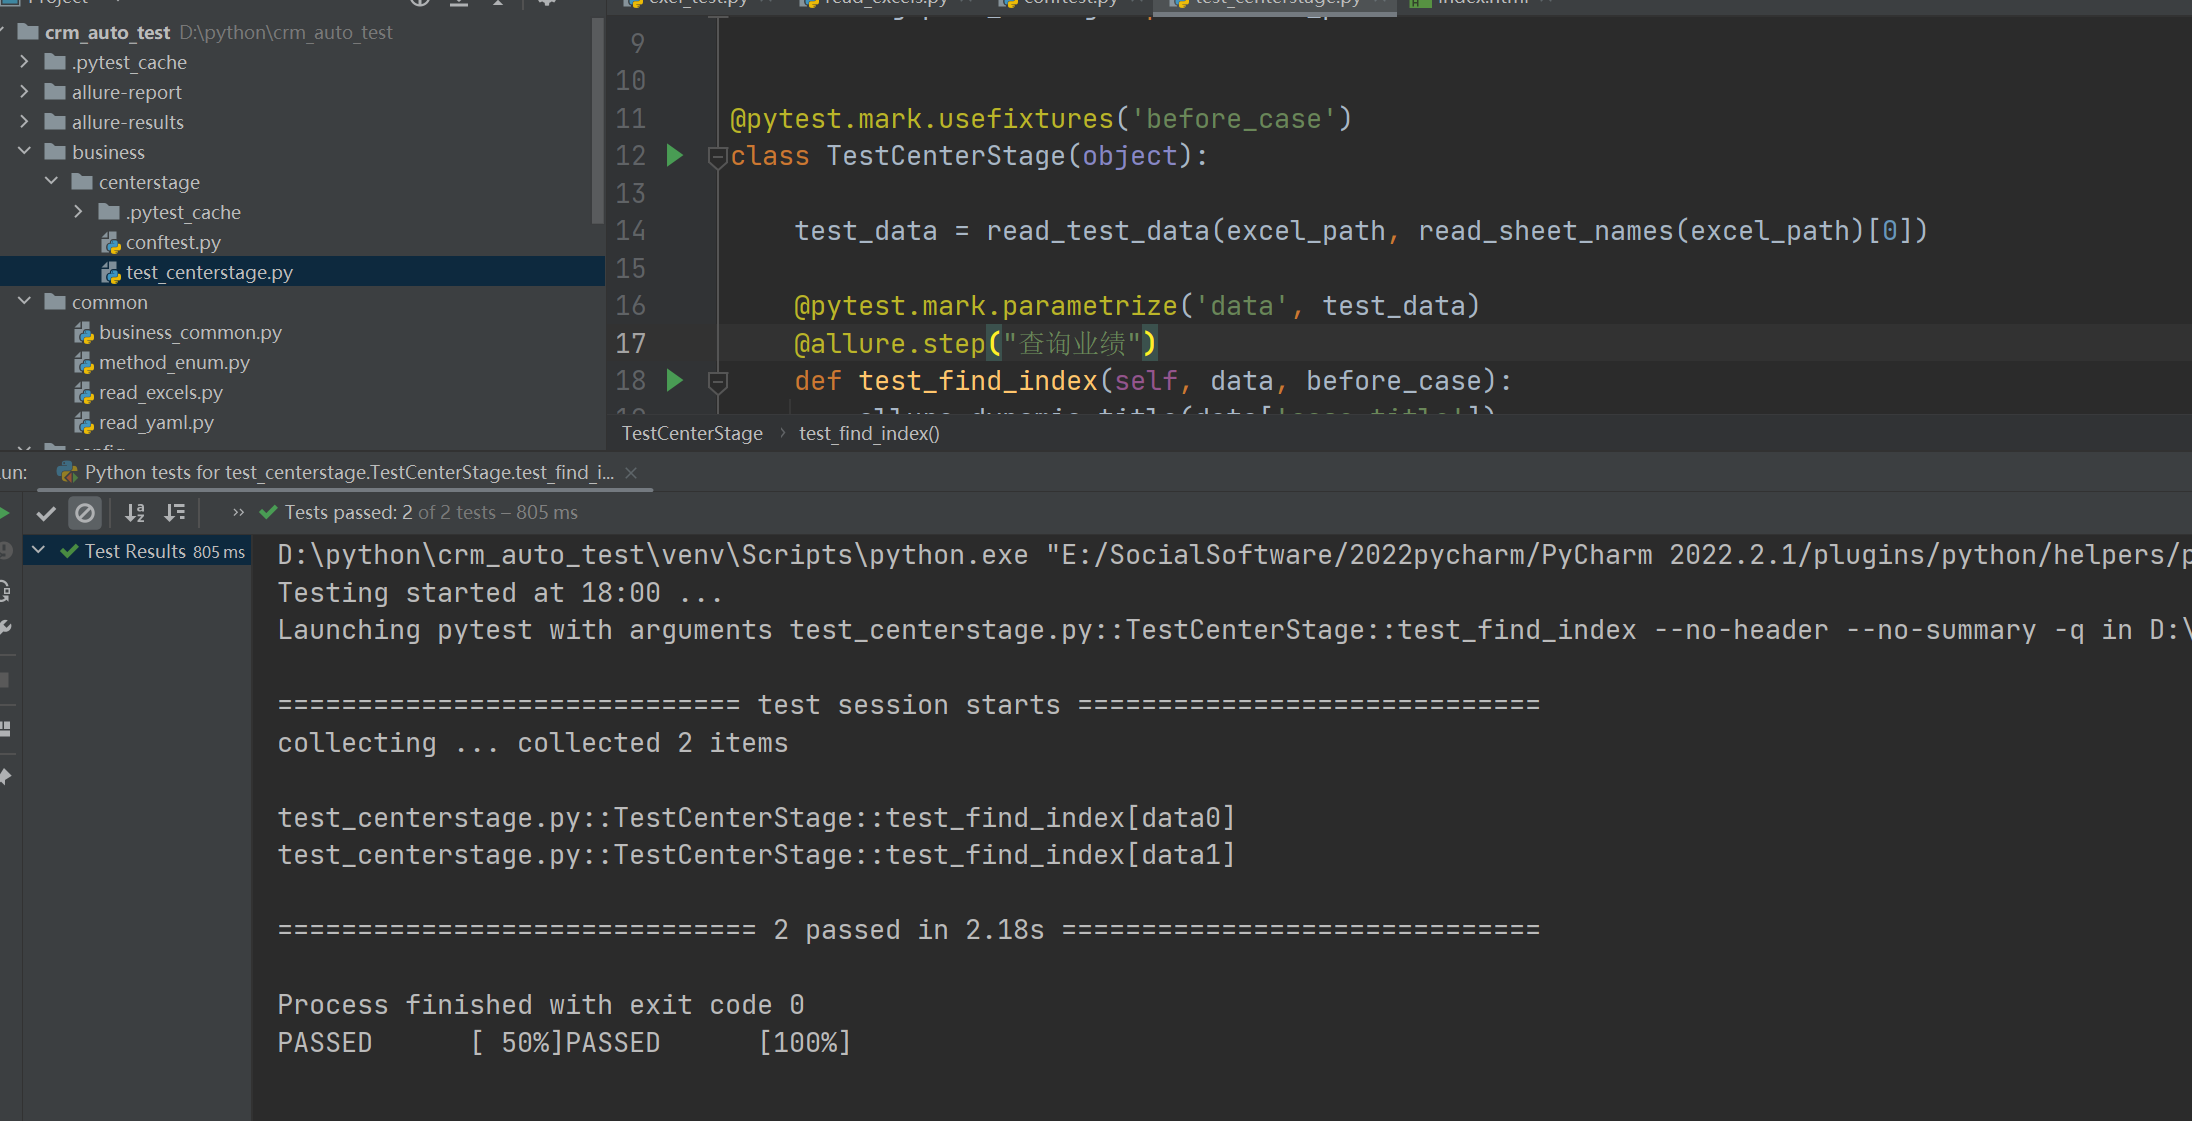Show more test toolbar actions chevron
The image size is (2192, 1121).
[238, 512]
